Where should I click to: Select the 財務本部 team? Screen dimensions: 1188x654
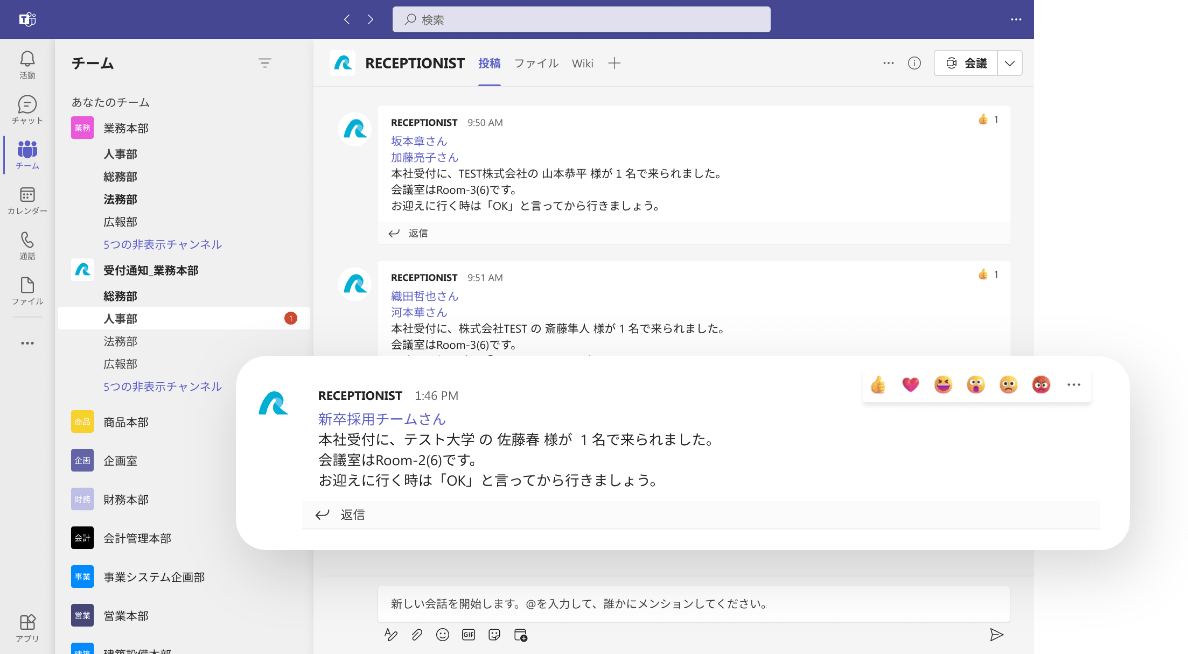(x=126, y=499)
